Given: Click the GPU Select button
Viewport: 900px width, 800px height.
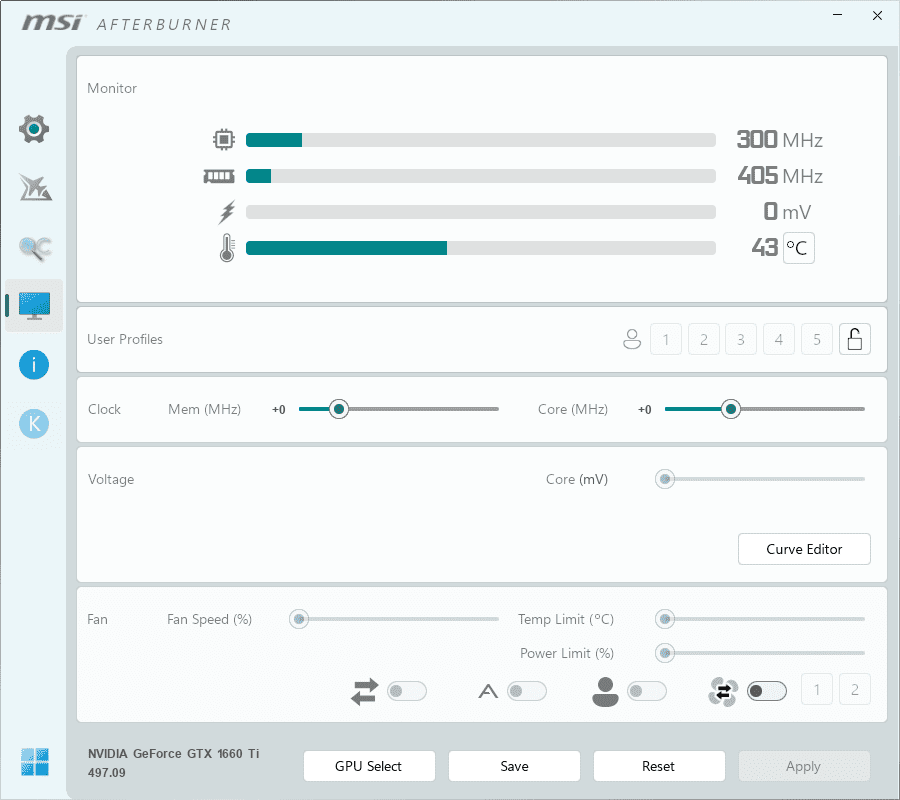Looking at the screenshot, I should tap(369, 766).
